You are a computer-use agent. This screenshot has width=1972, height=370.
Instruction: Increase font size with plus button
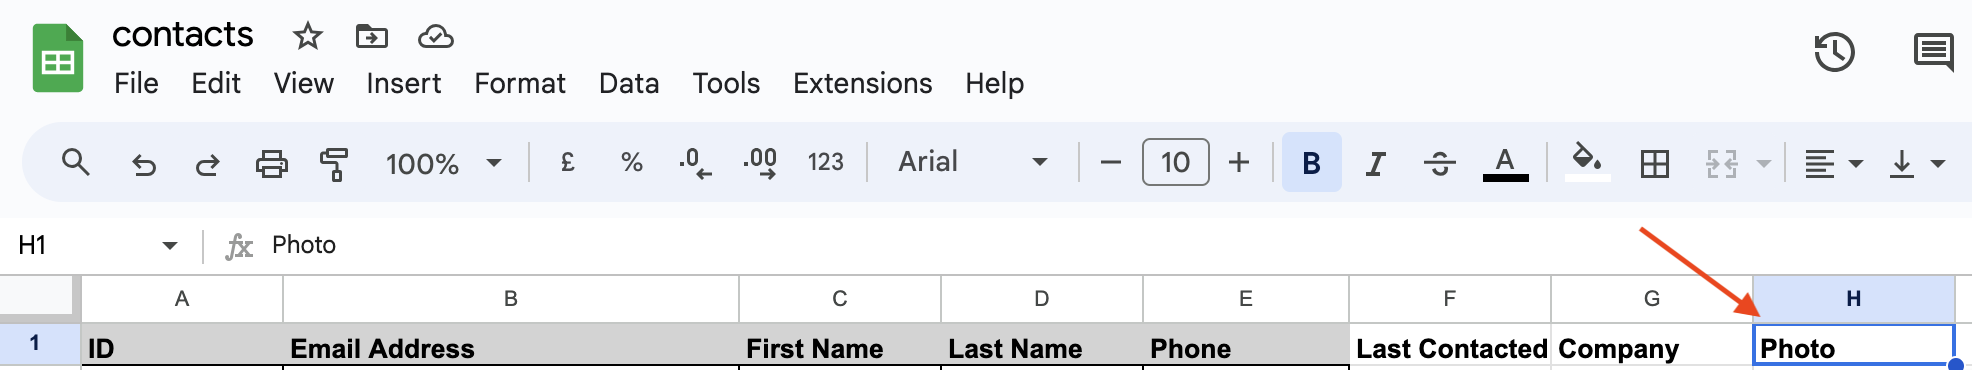pos(1238,162)
